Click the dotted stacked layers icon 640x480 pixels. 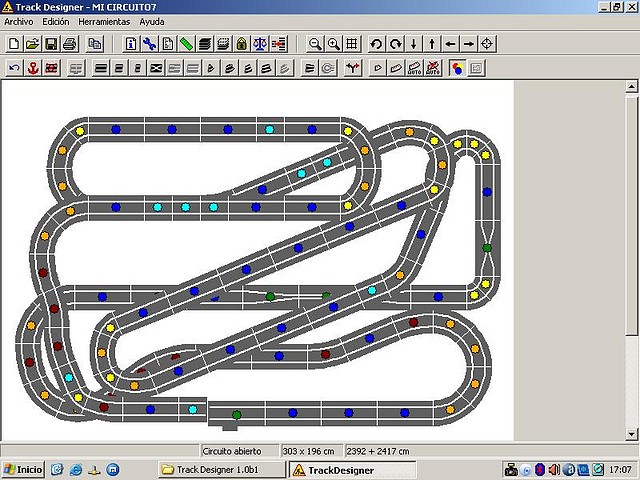[x=223, y=44]
